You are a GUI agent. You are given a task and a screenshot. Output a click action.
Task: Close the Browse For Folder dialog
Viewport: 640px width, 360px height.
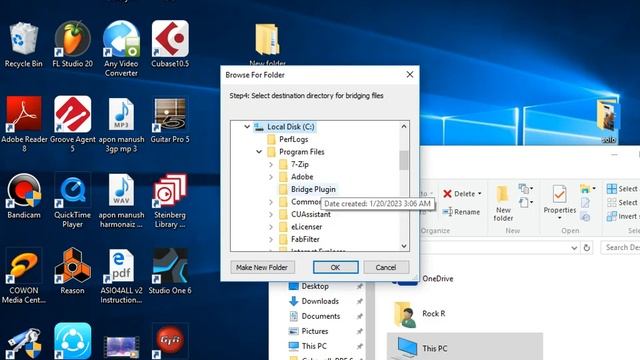point(410,75)
